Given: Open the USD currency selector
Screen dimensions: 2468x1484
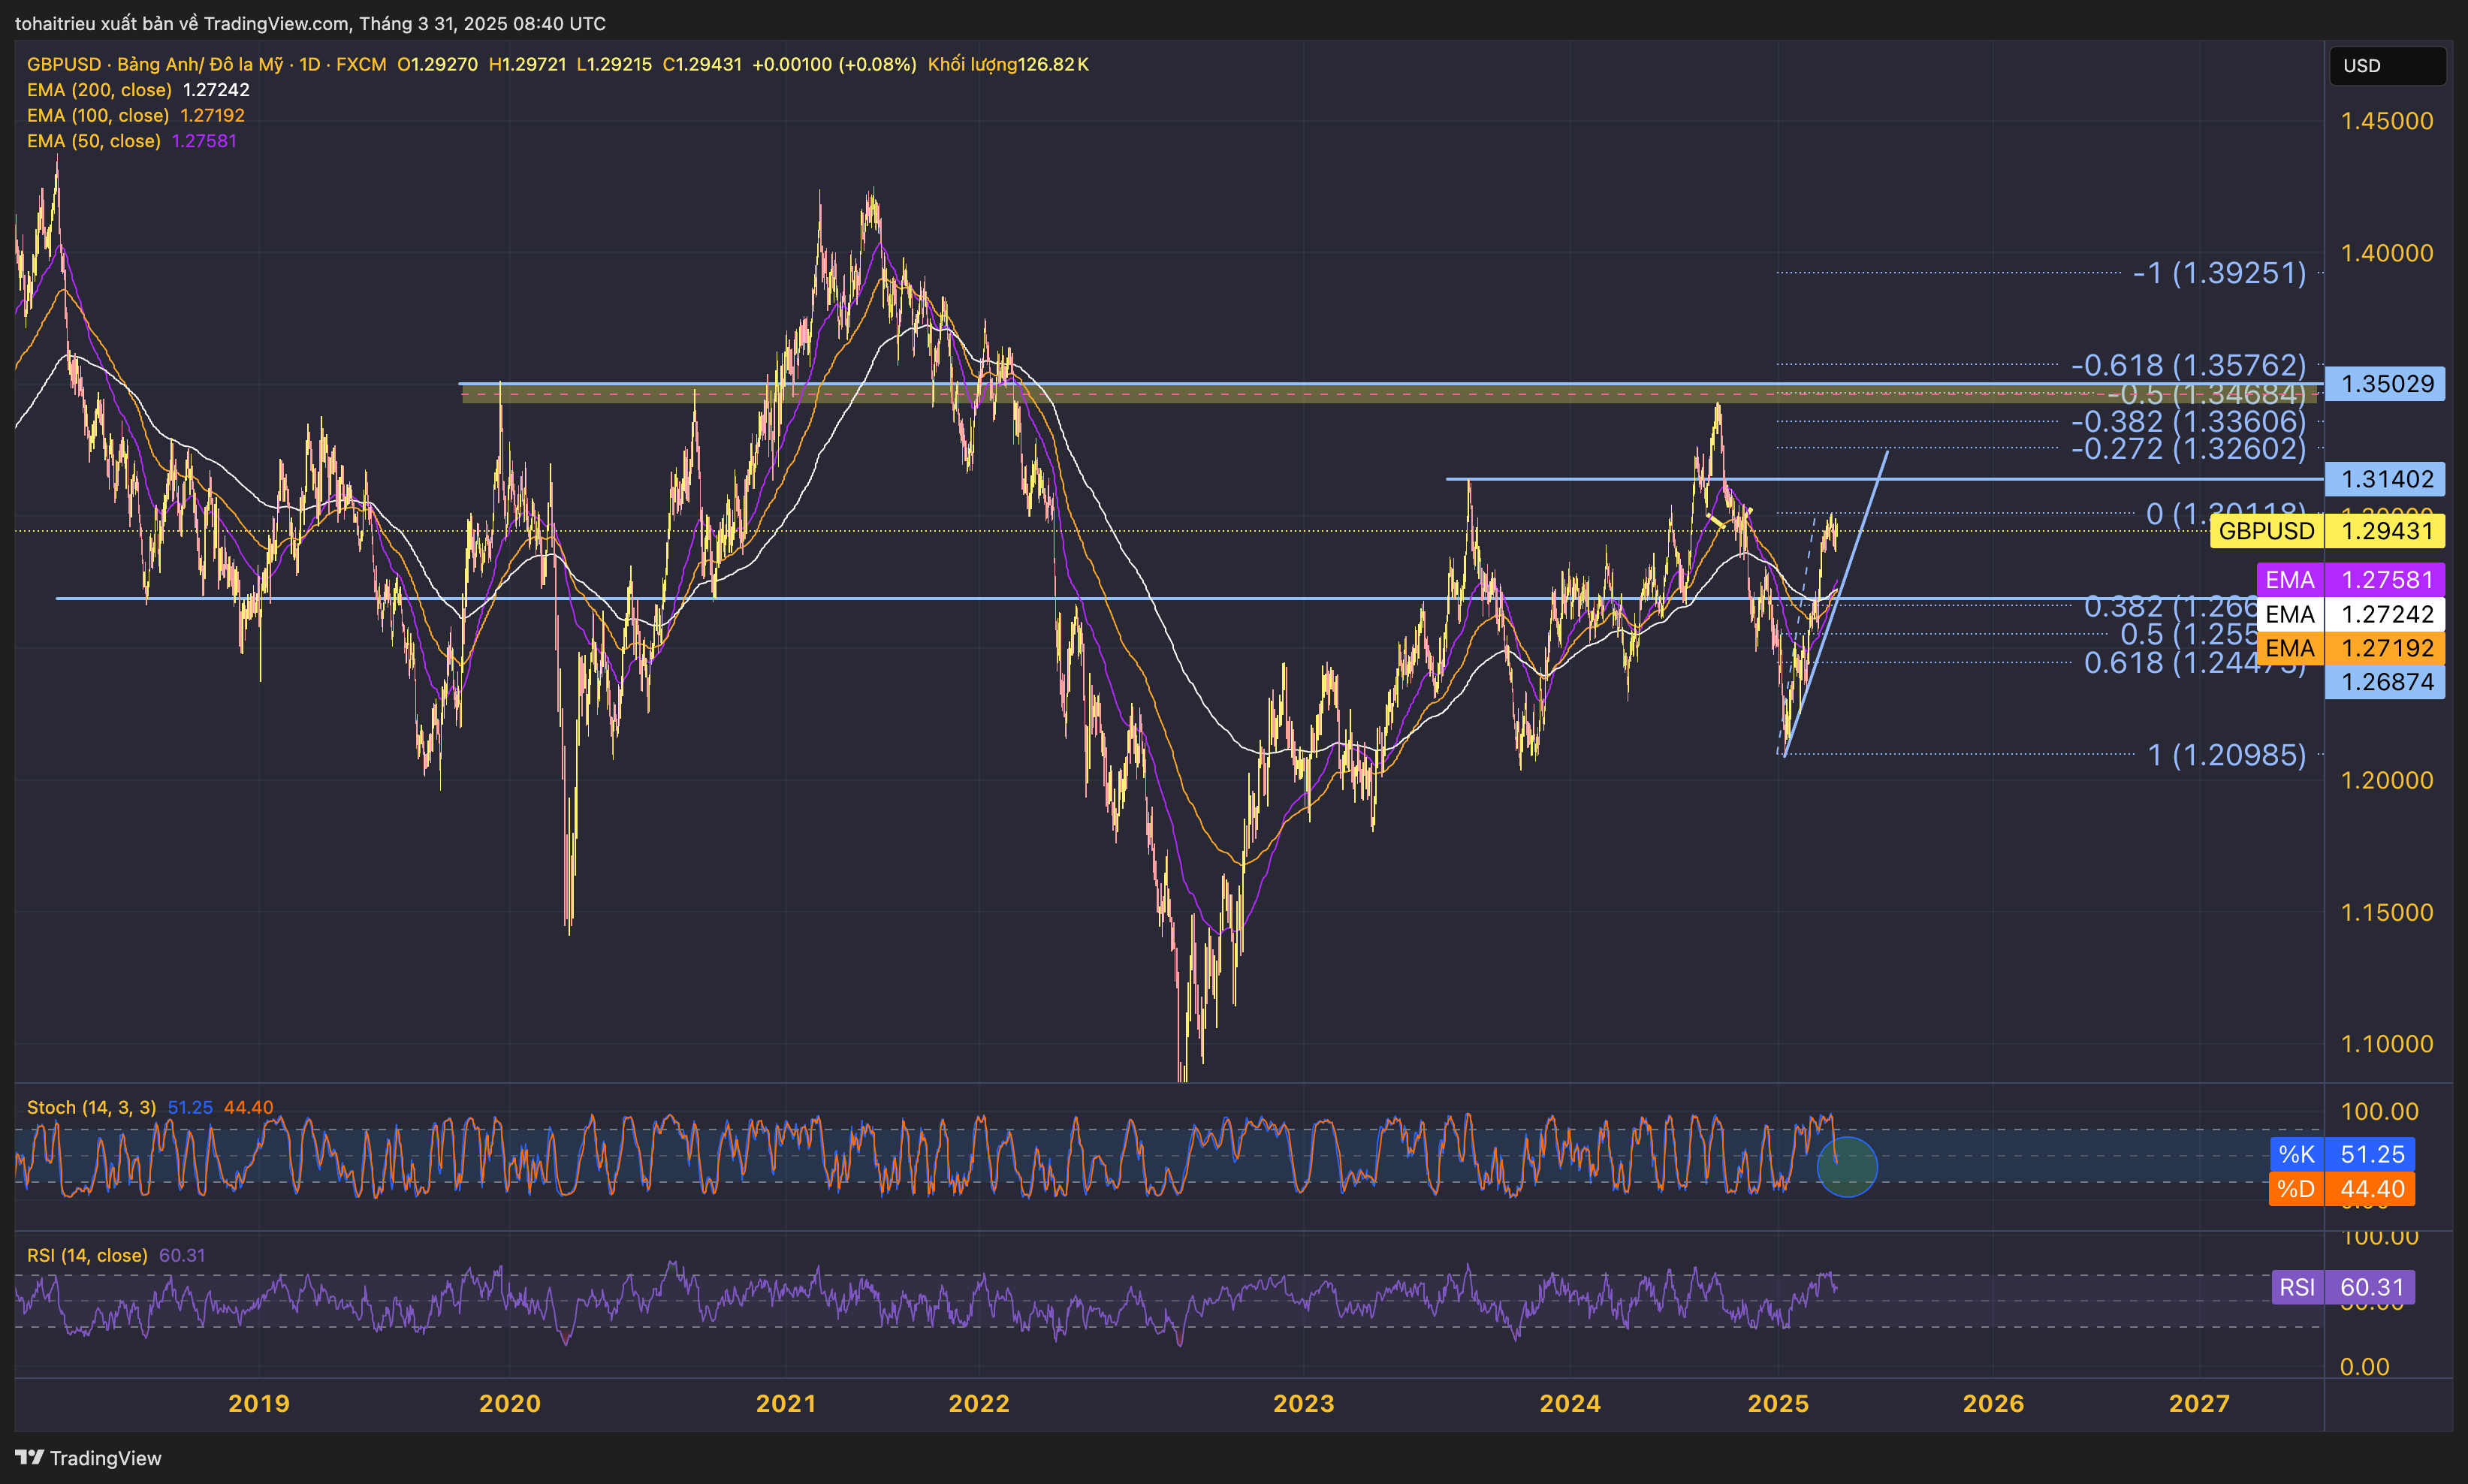Looking at the screenshot, I should (x=2387, y=65).
